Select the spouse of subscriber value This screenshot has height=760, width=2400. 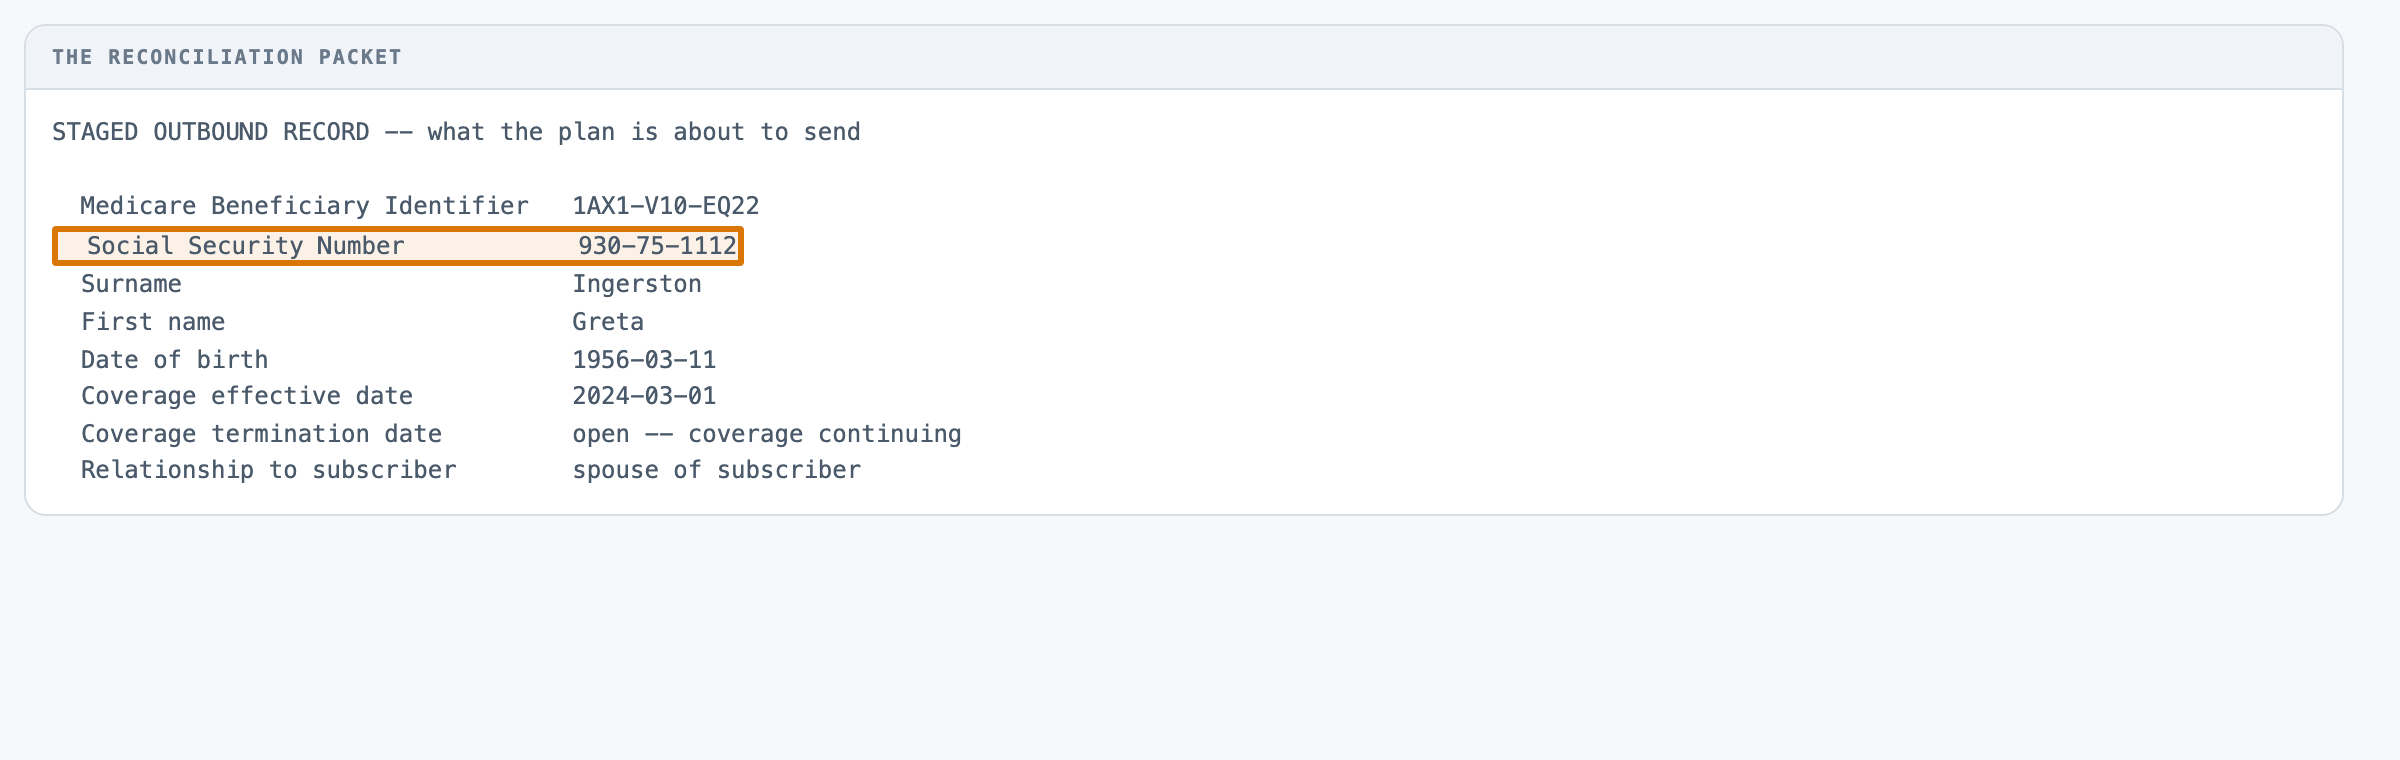pyautogui.click(x=716, y=470)
